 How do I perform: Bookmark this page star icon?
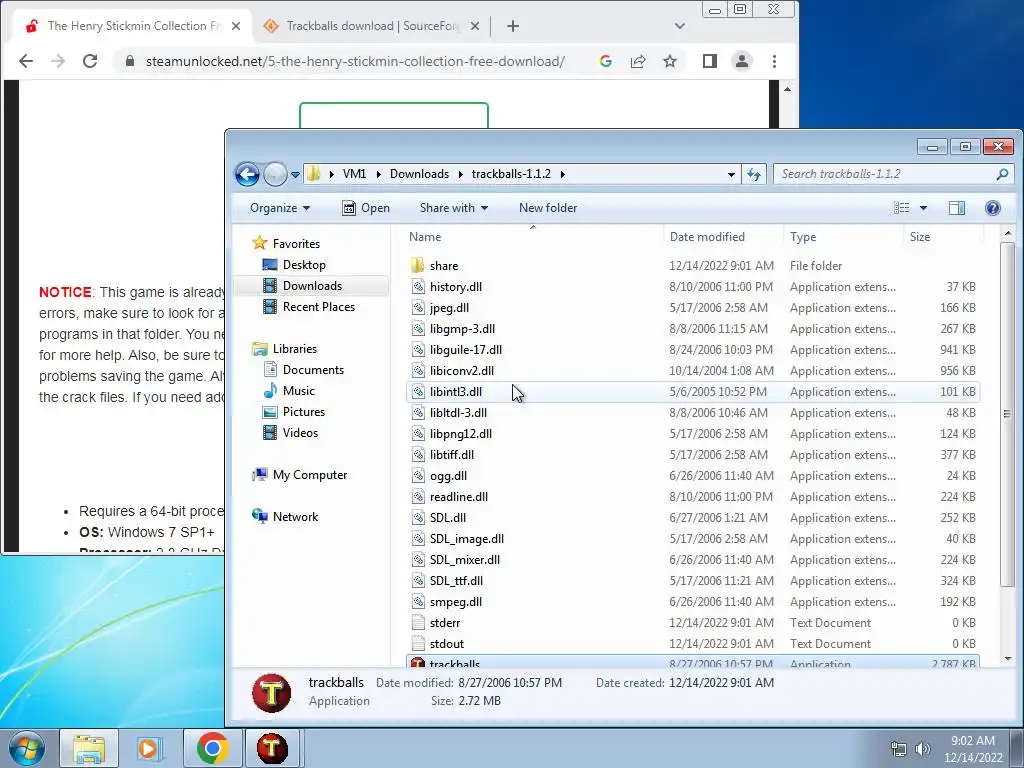(669, 61)
